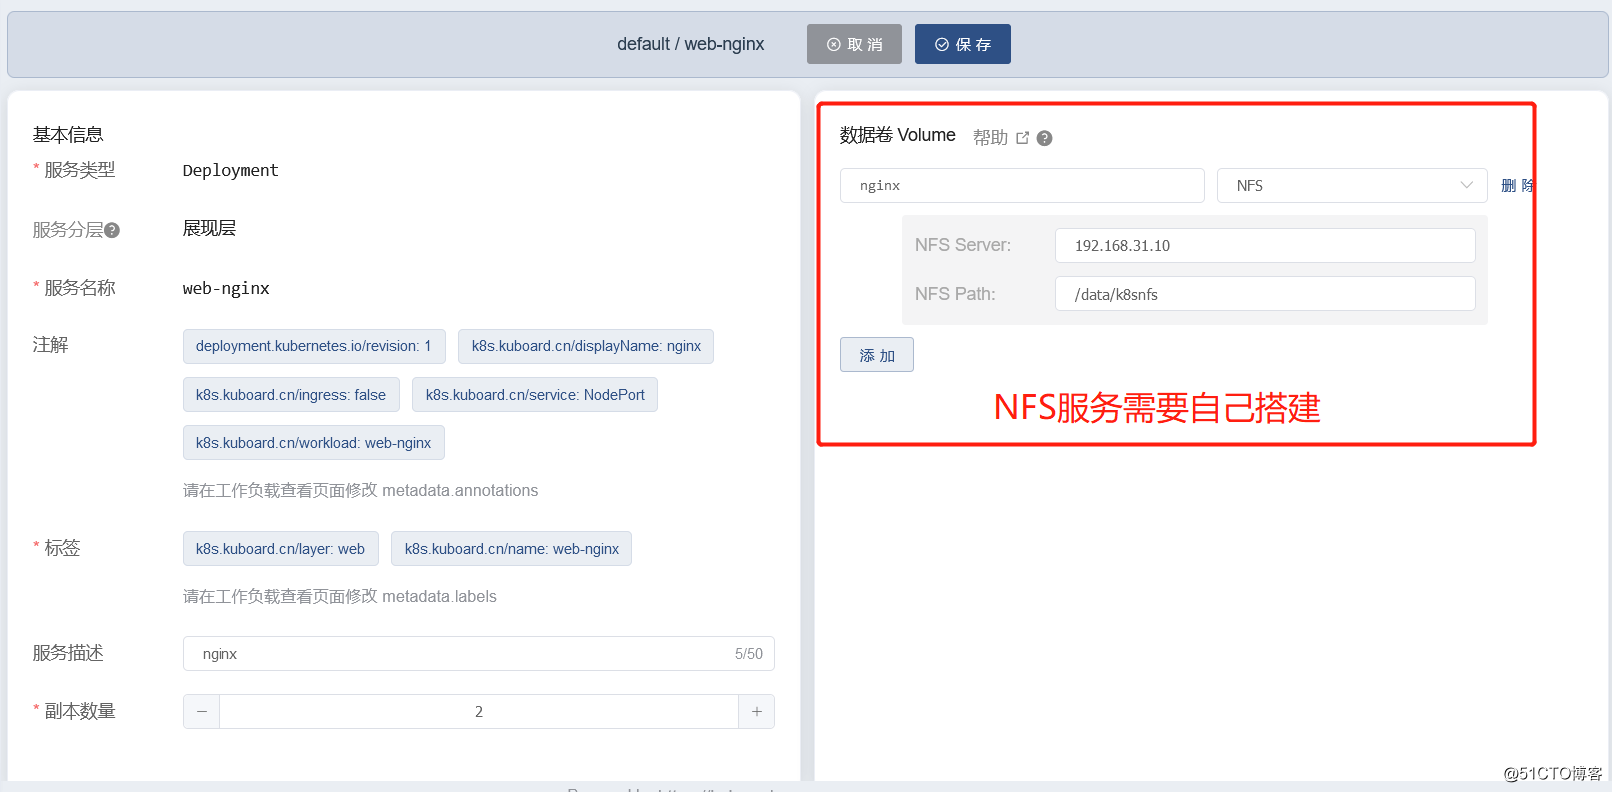
Task: Click the default / web-nginx header title
Action: click(x=690, y=44)
